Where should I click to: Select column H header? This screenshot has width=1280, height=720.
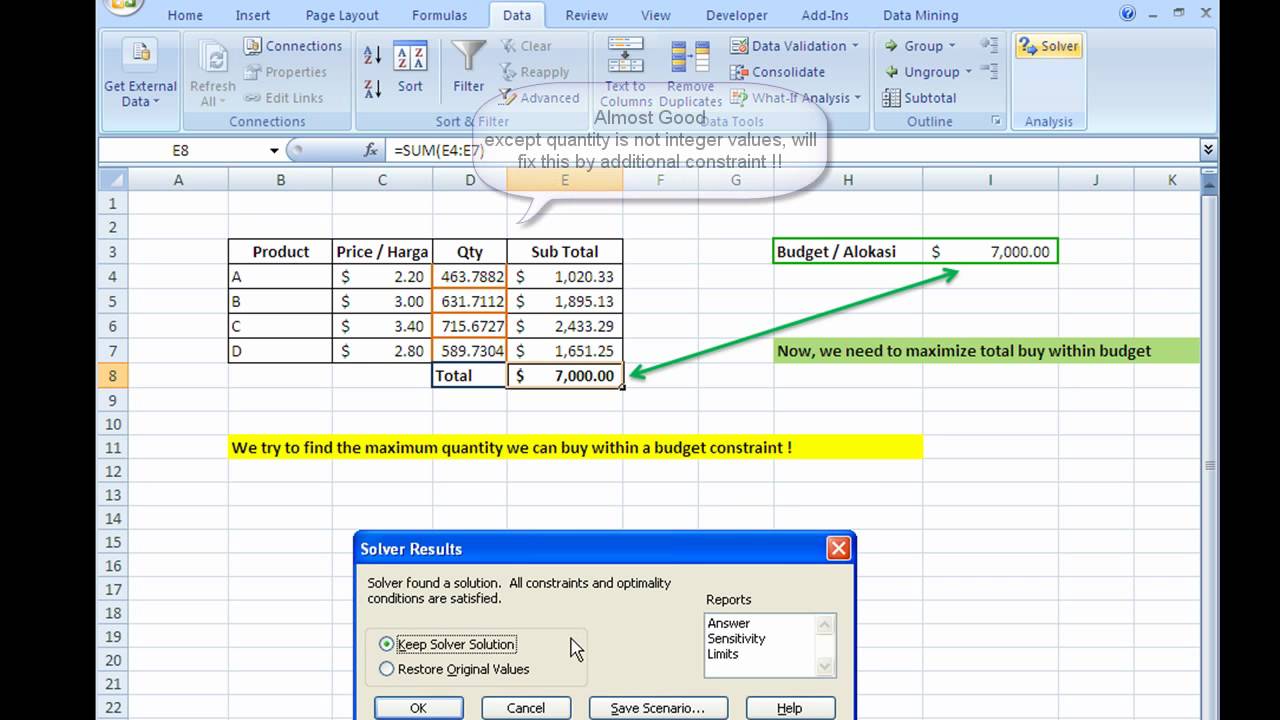847,180
